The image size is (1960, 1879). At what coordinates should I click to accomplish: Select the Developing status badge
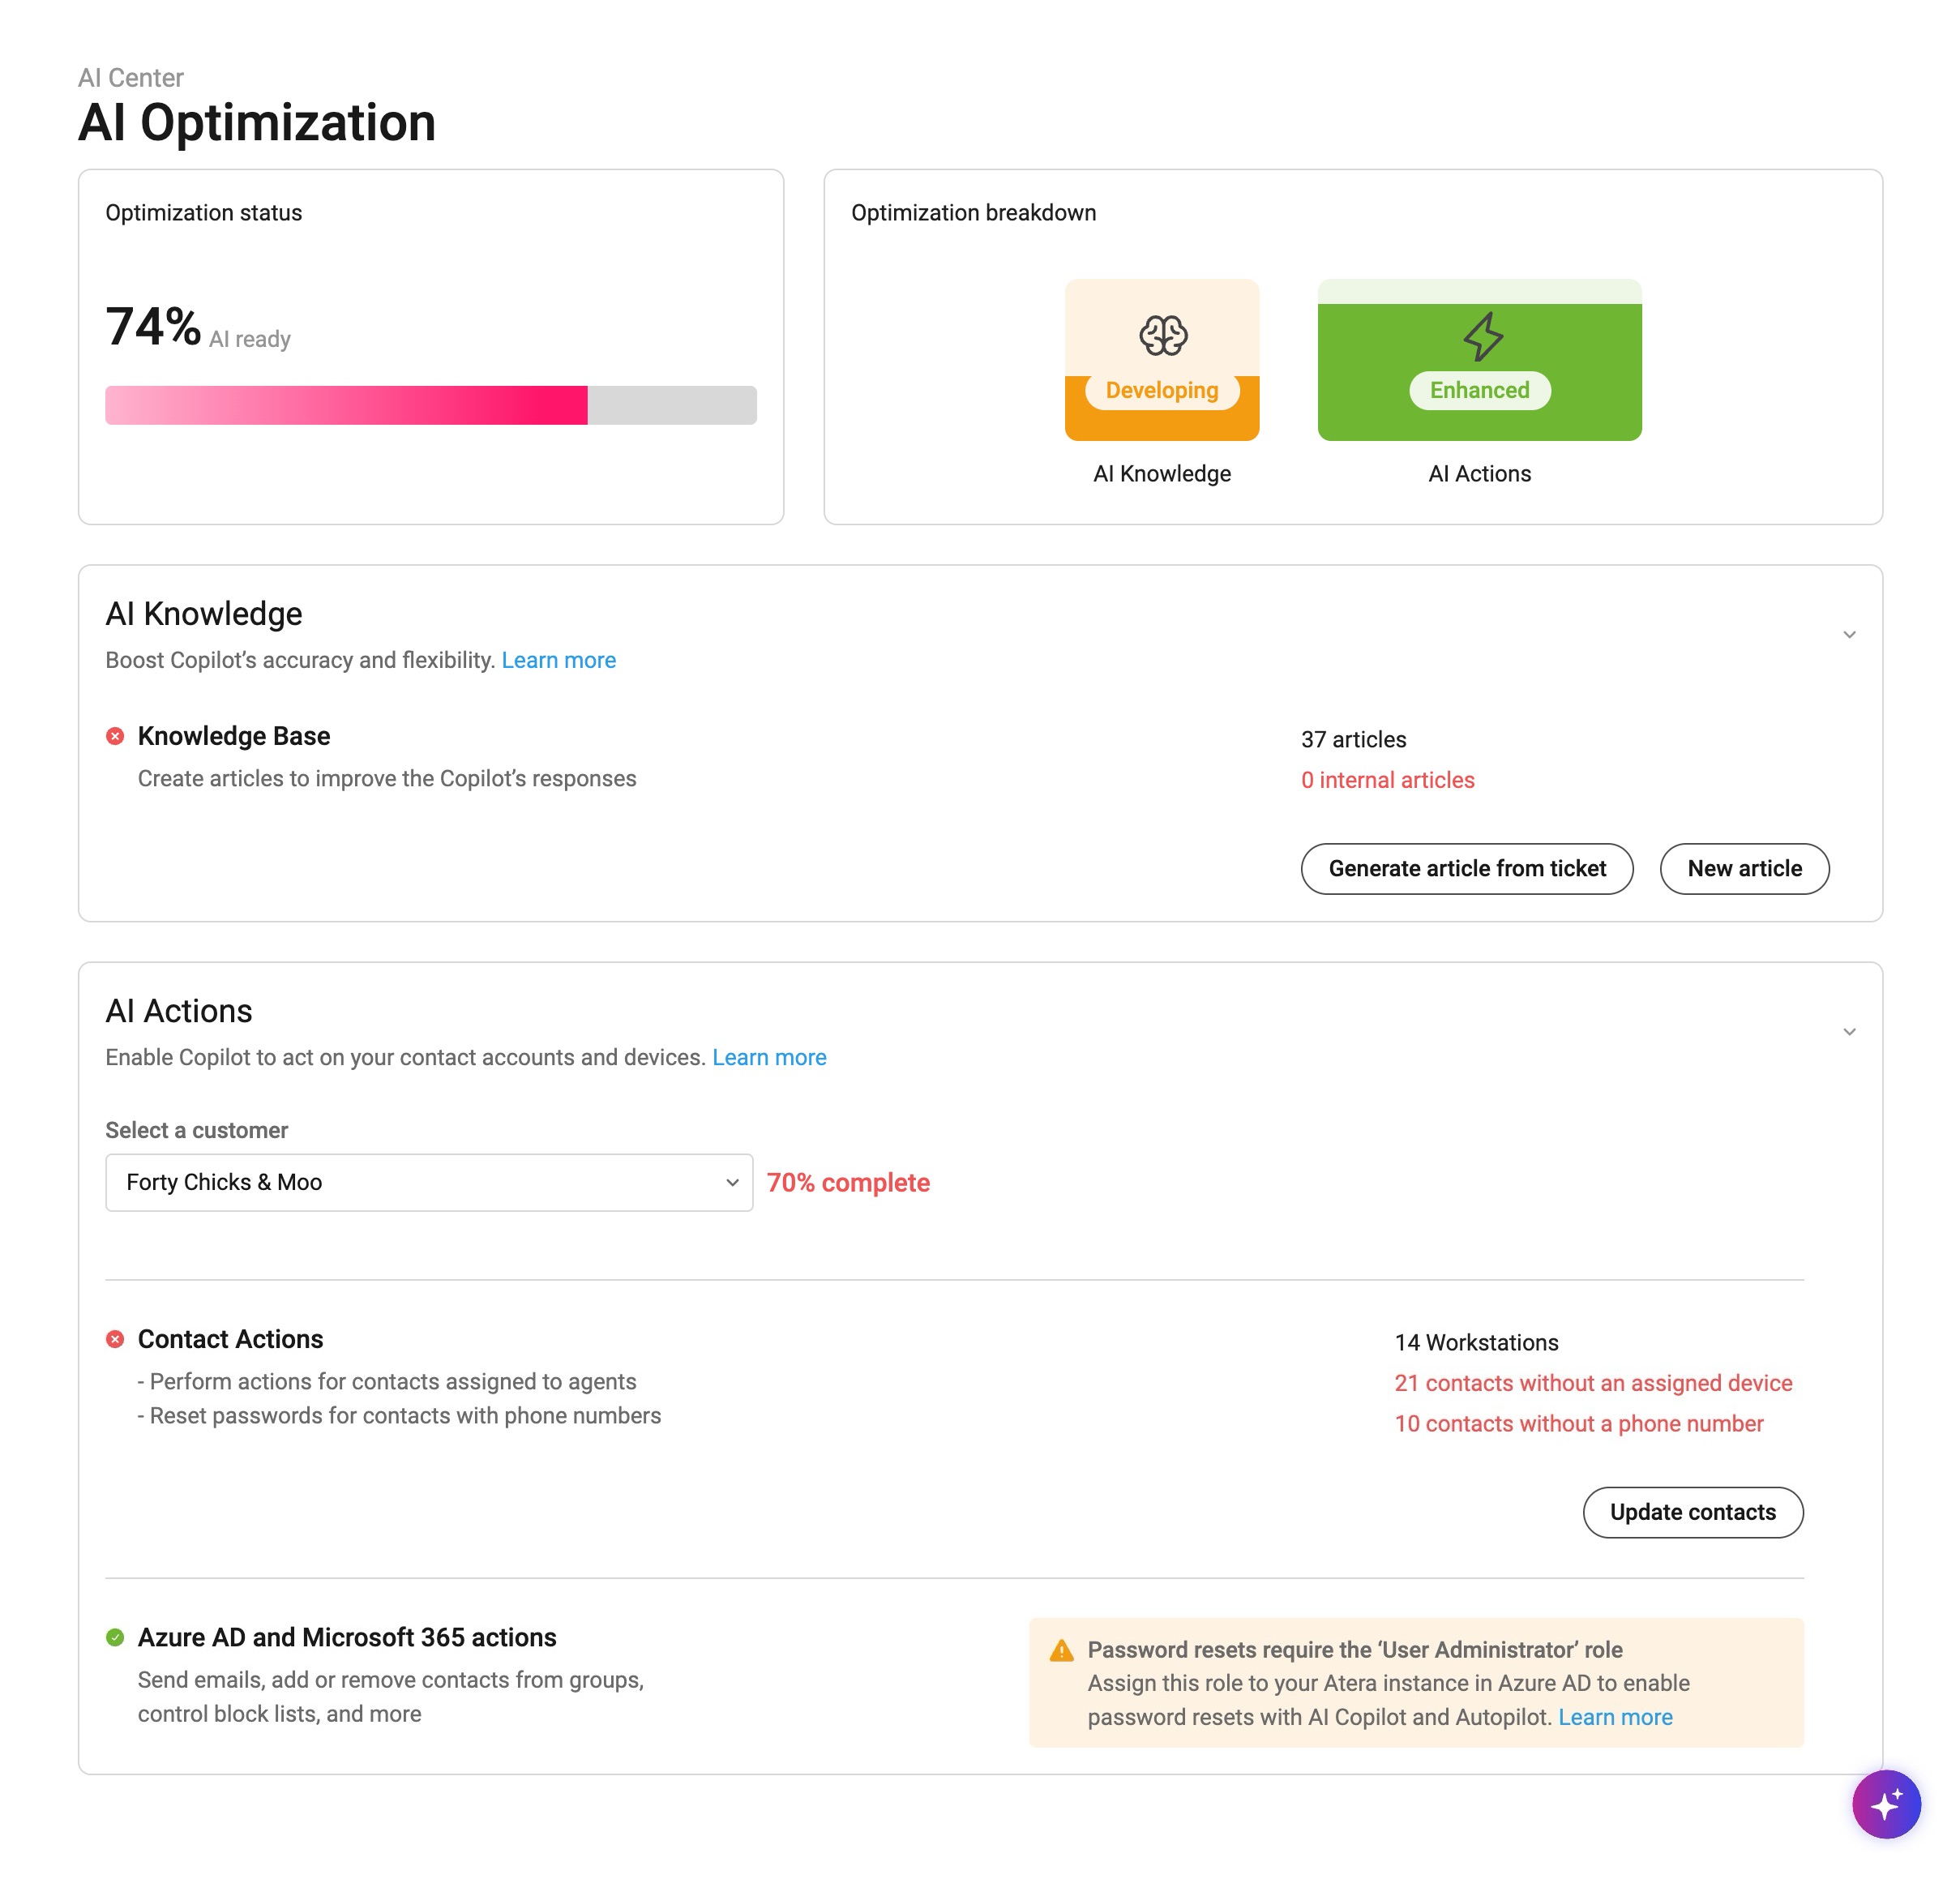1162,390
